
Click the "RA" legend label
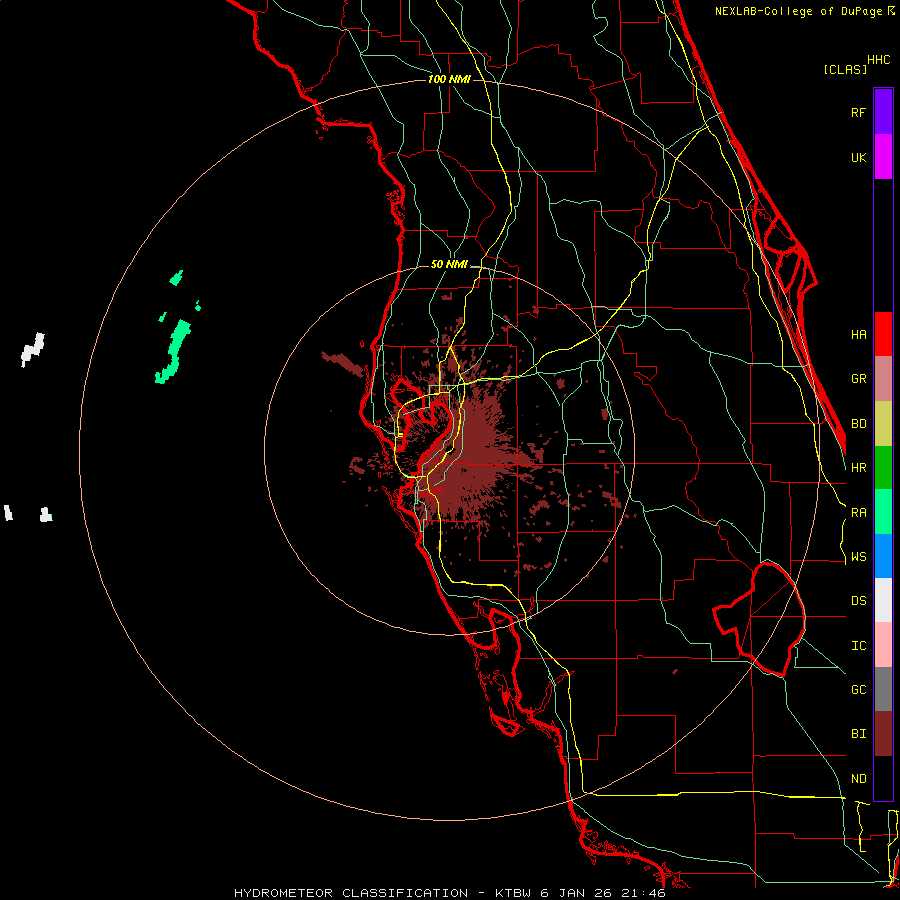click(x=858, y=513)
